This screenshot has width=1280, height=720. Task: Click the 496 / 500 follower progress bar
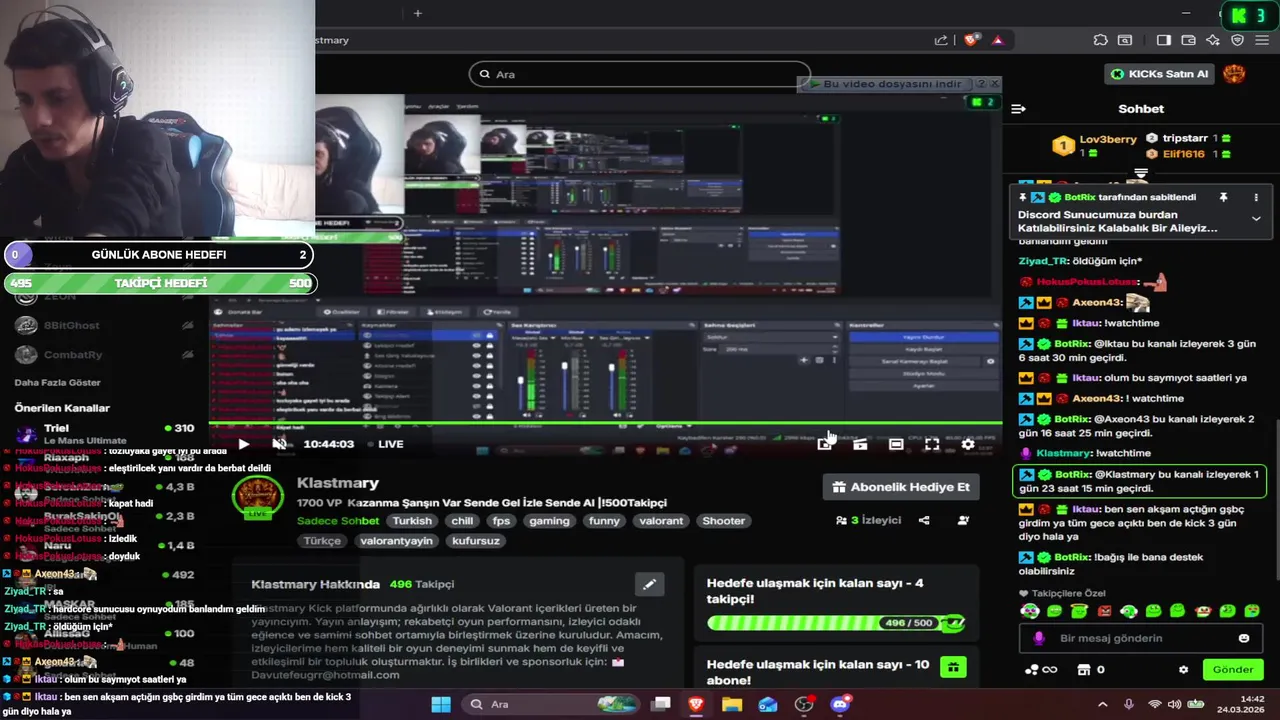coord(835,623)
